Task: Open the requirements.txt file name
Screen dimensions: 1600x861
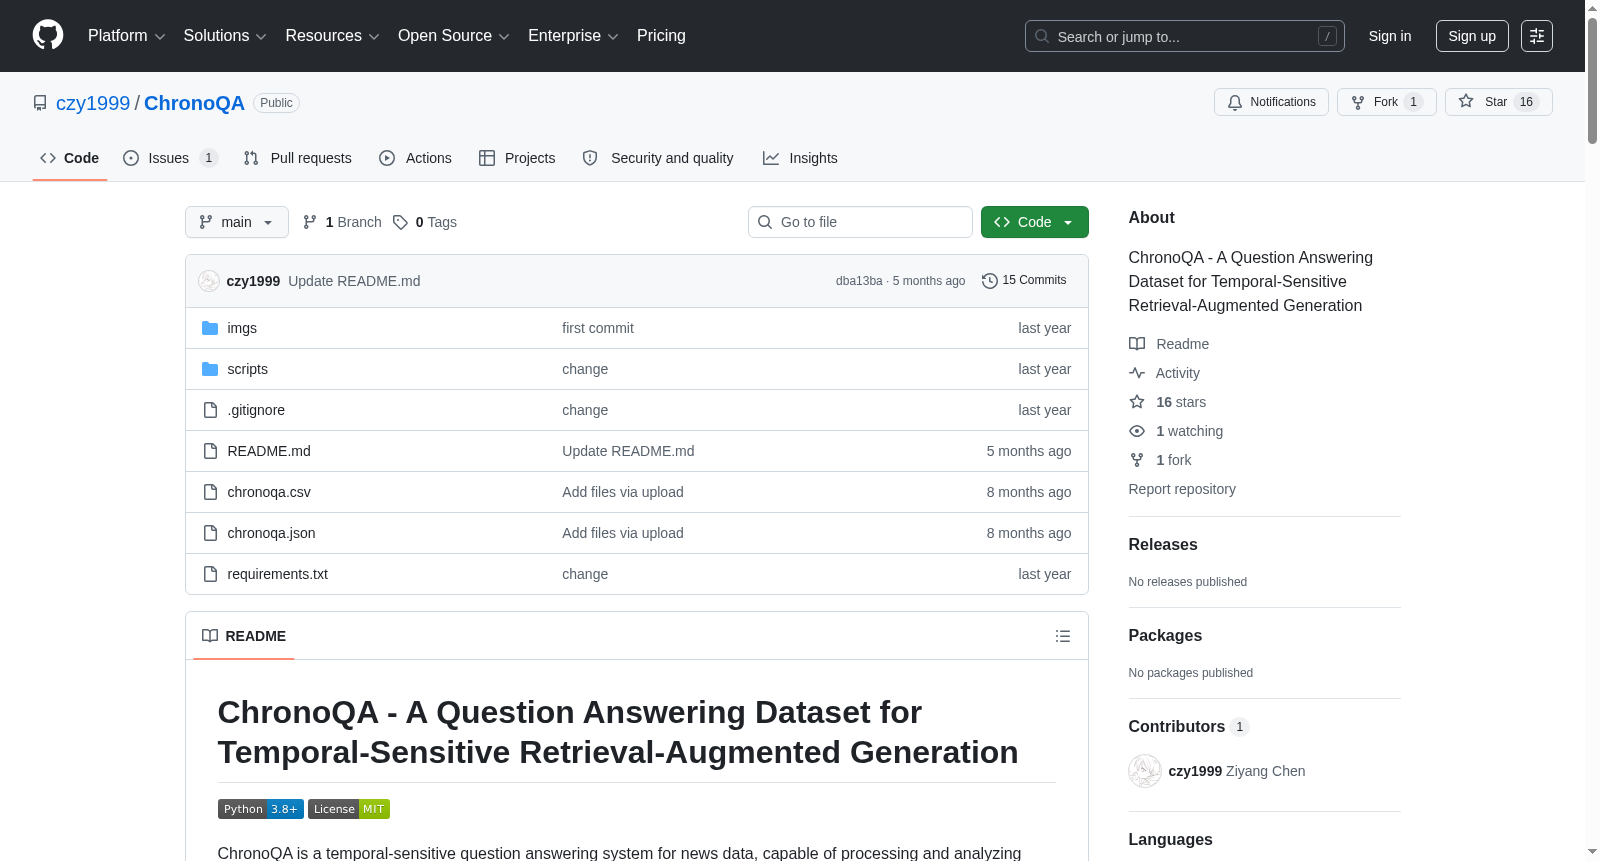Action: click(277, 574)
